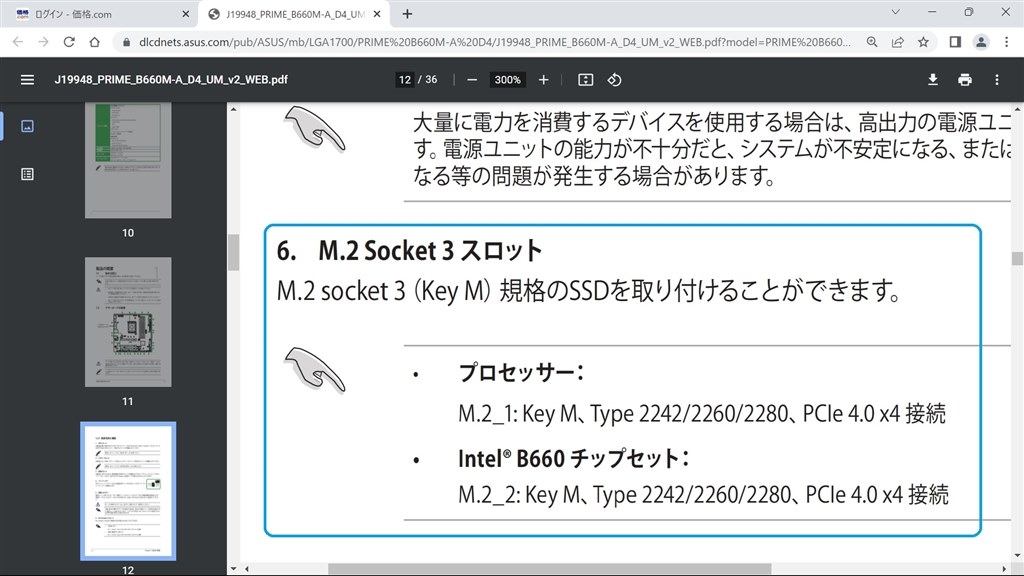Reload the current page
This screenshot has width=1024, height=576.
69,42
